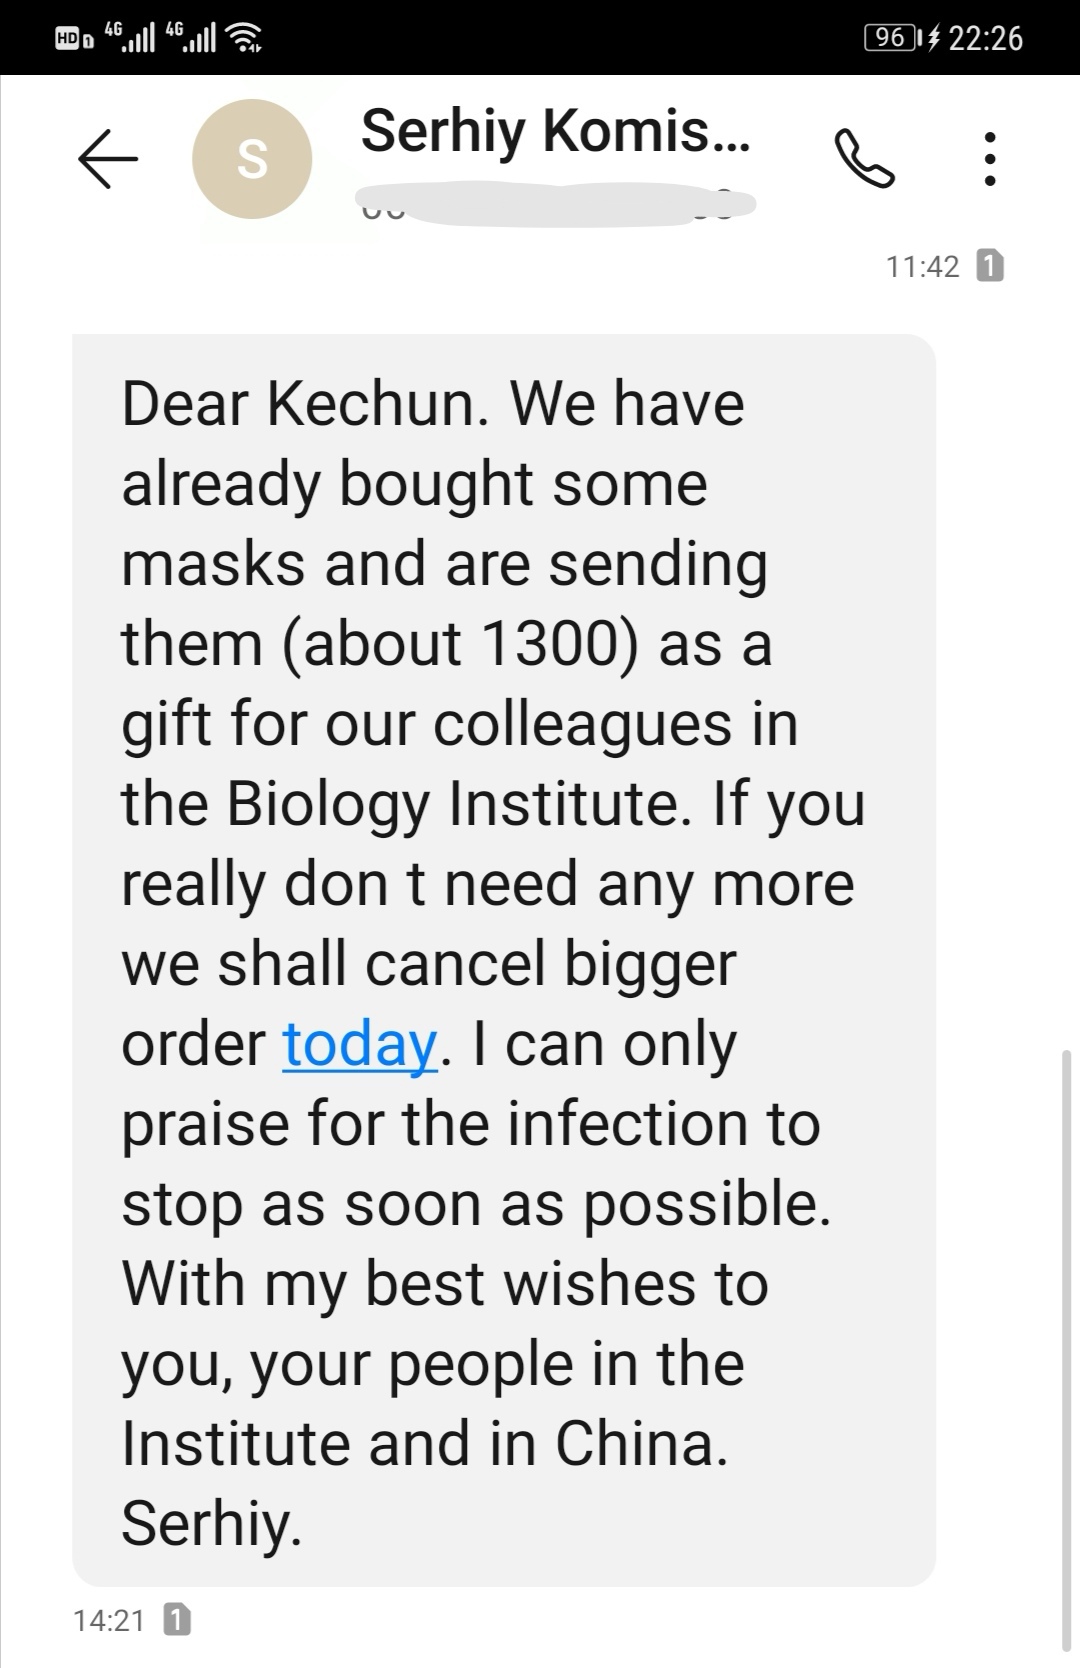Call Serhiy using the phone icon
This screenshot has width=1080, height=1668.
click(864, 158)
